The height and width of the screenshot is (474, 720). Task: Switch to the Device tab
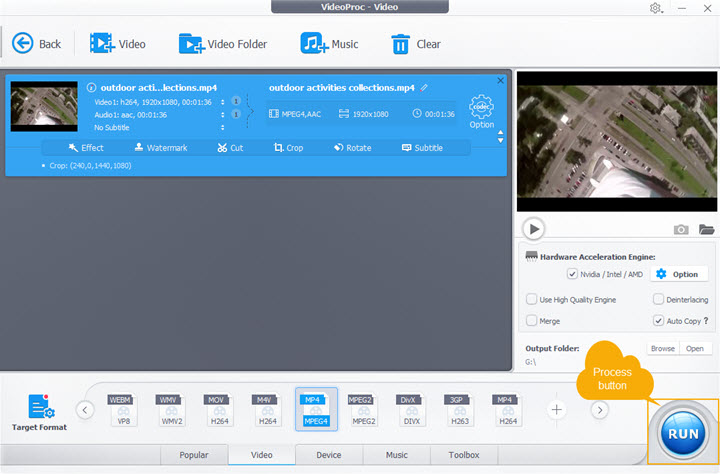tap(328, 455)
